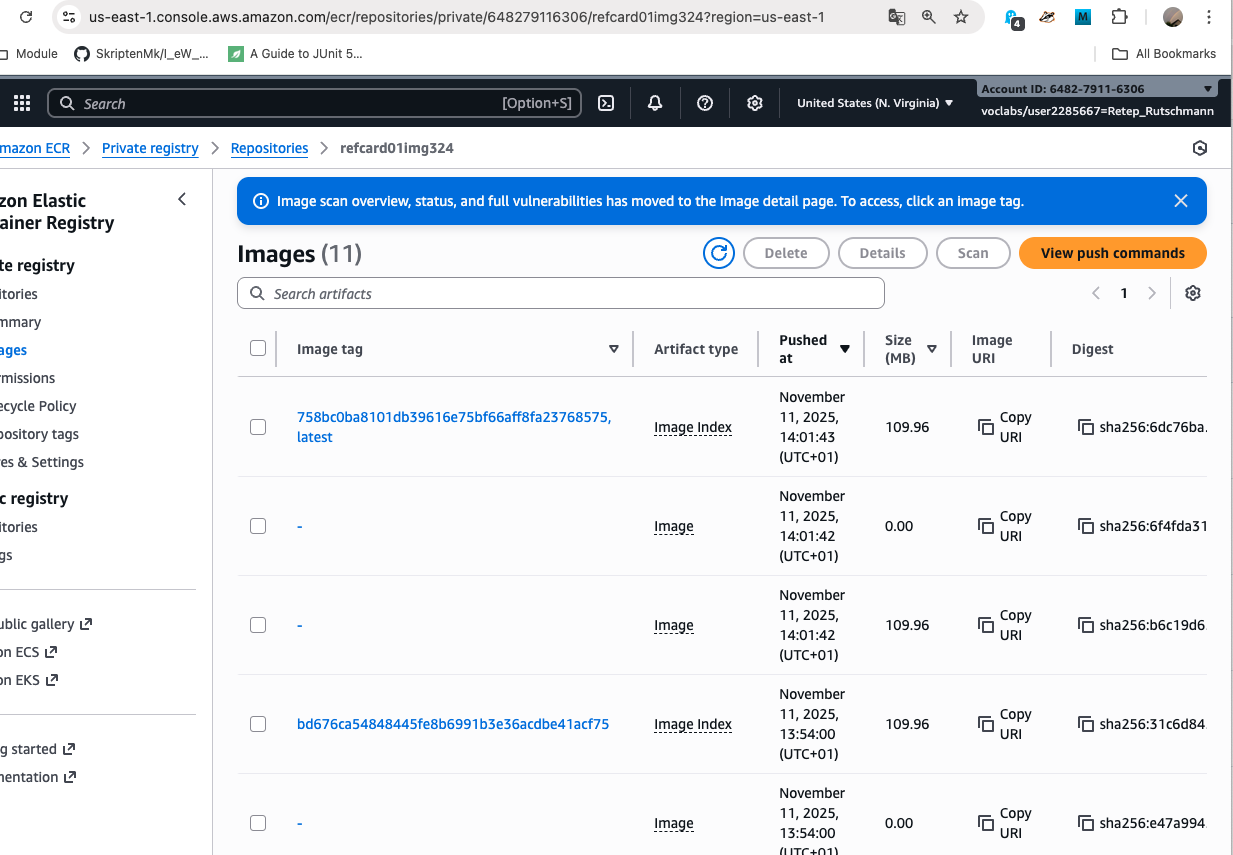This screenshot has width=1233, height=855.
Task: Open table preferences gear beside pagination
Action: (x=1193, y=293)
